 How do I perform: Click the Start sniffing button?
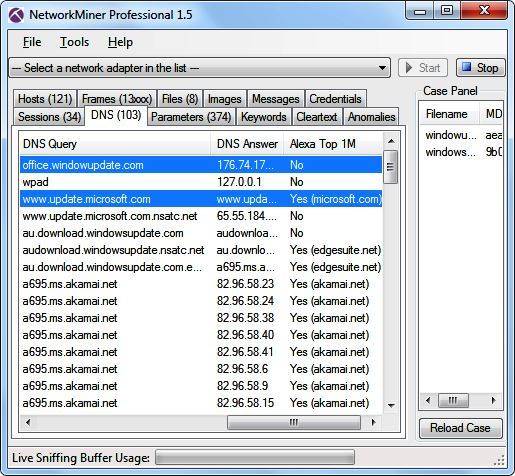pyautogui.click(x=423, y=68)
